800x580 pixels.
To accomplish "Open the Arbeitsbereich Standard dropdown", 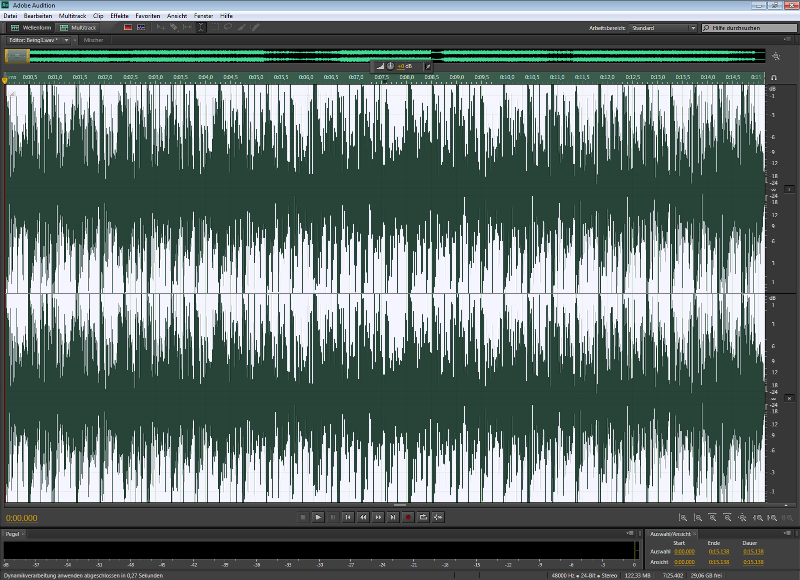I will 663,28.
